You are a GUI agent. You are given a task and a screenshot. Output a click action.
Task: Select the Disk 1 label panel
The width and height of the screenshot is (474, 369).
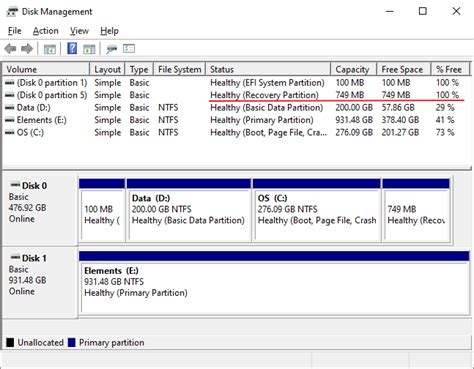40,282
